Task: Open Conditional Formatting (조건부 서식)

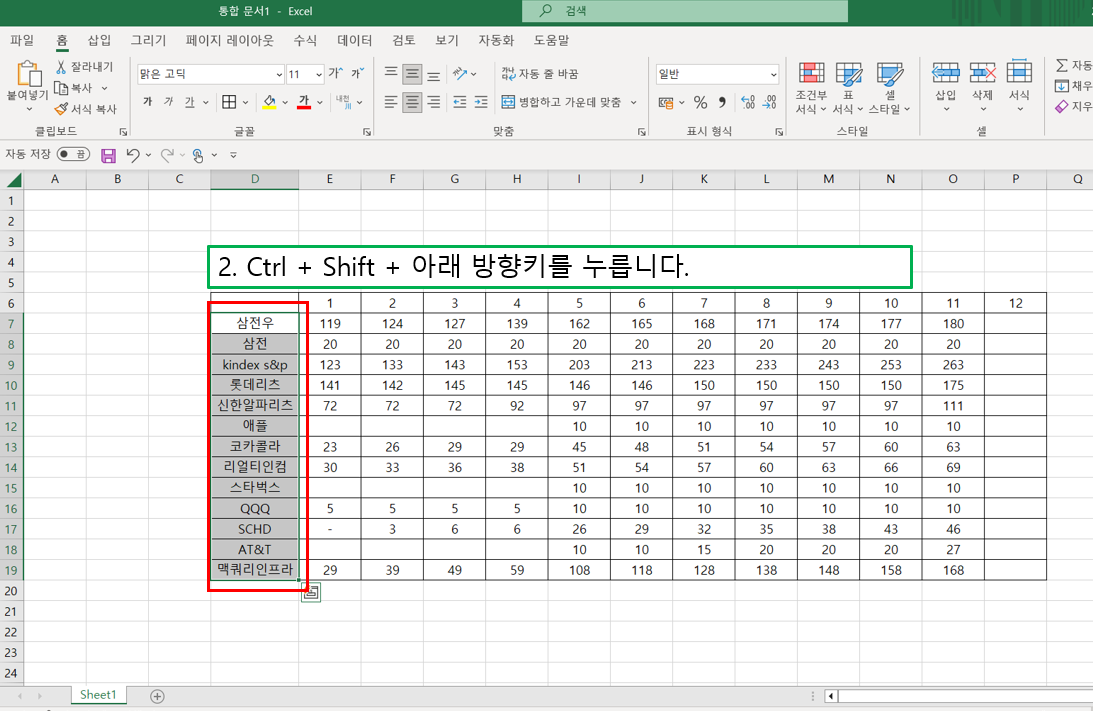Action: tap(811, 88)
